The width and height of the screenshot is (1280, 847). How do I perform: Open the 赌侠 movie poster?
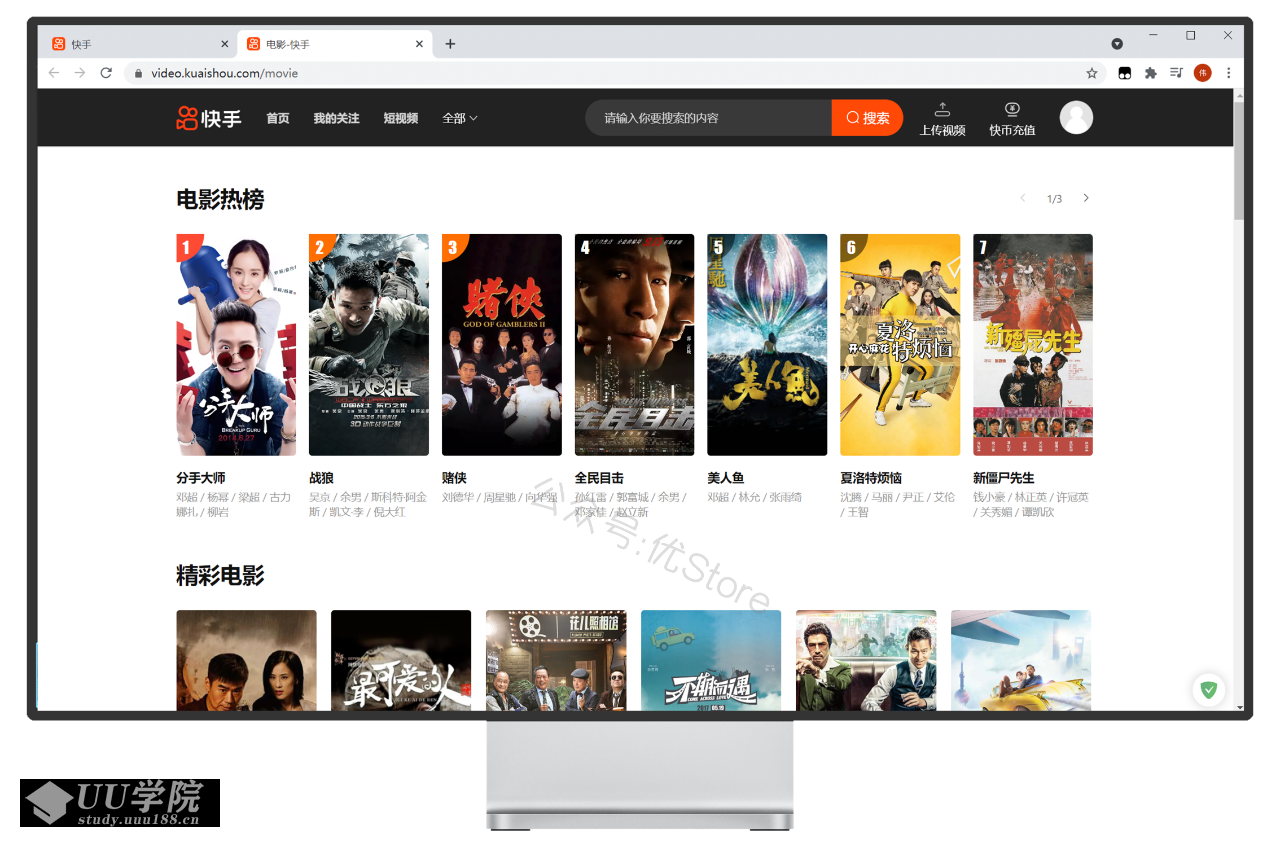pos(502,345)
